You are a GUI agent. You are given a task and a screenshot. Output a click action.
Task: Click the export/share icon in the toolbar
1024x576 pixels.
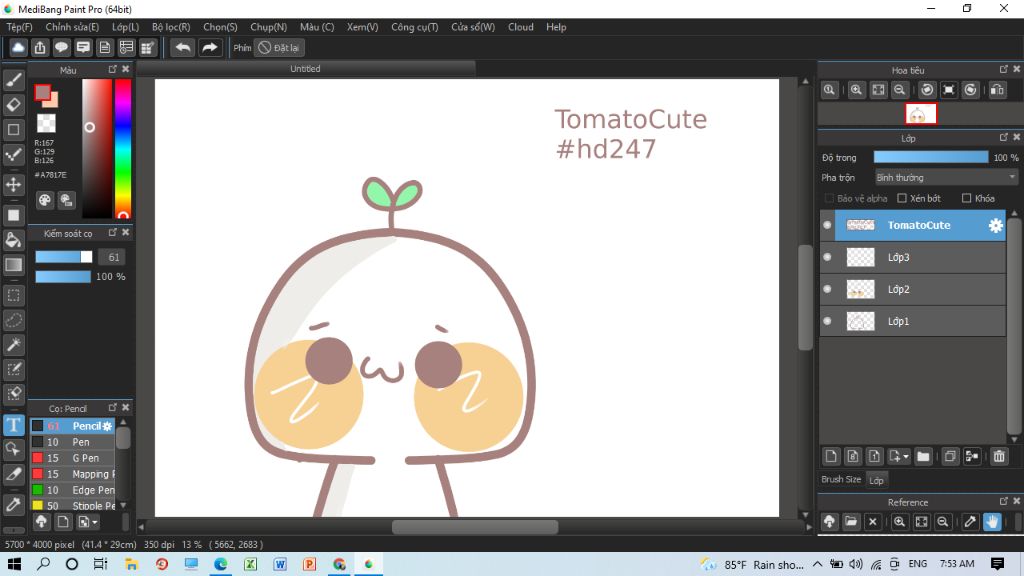point(40,48)
